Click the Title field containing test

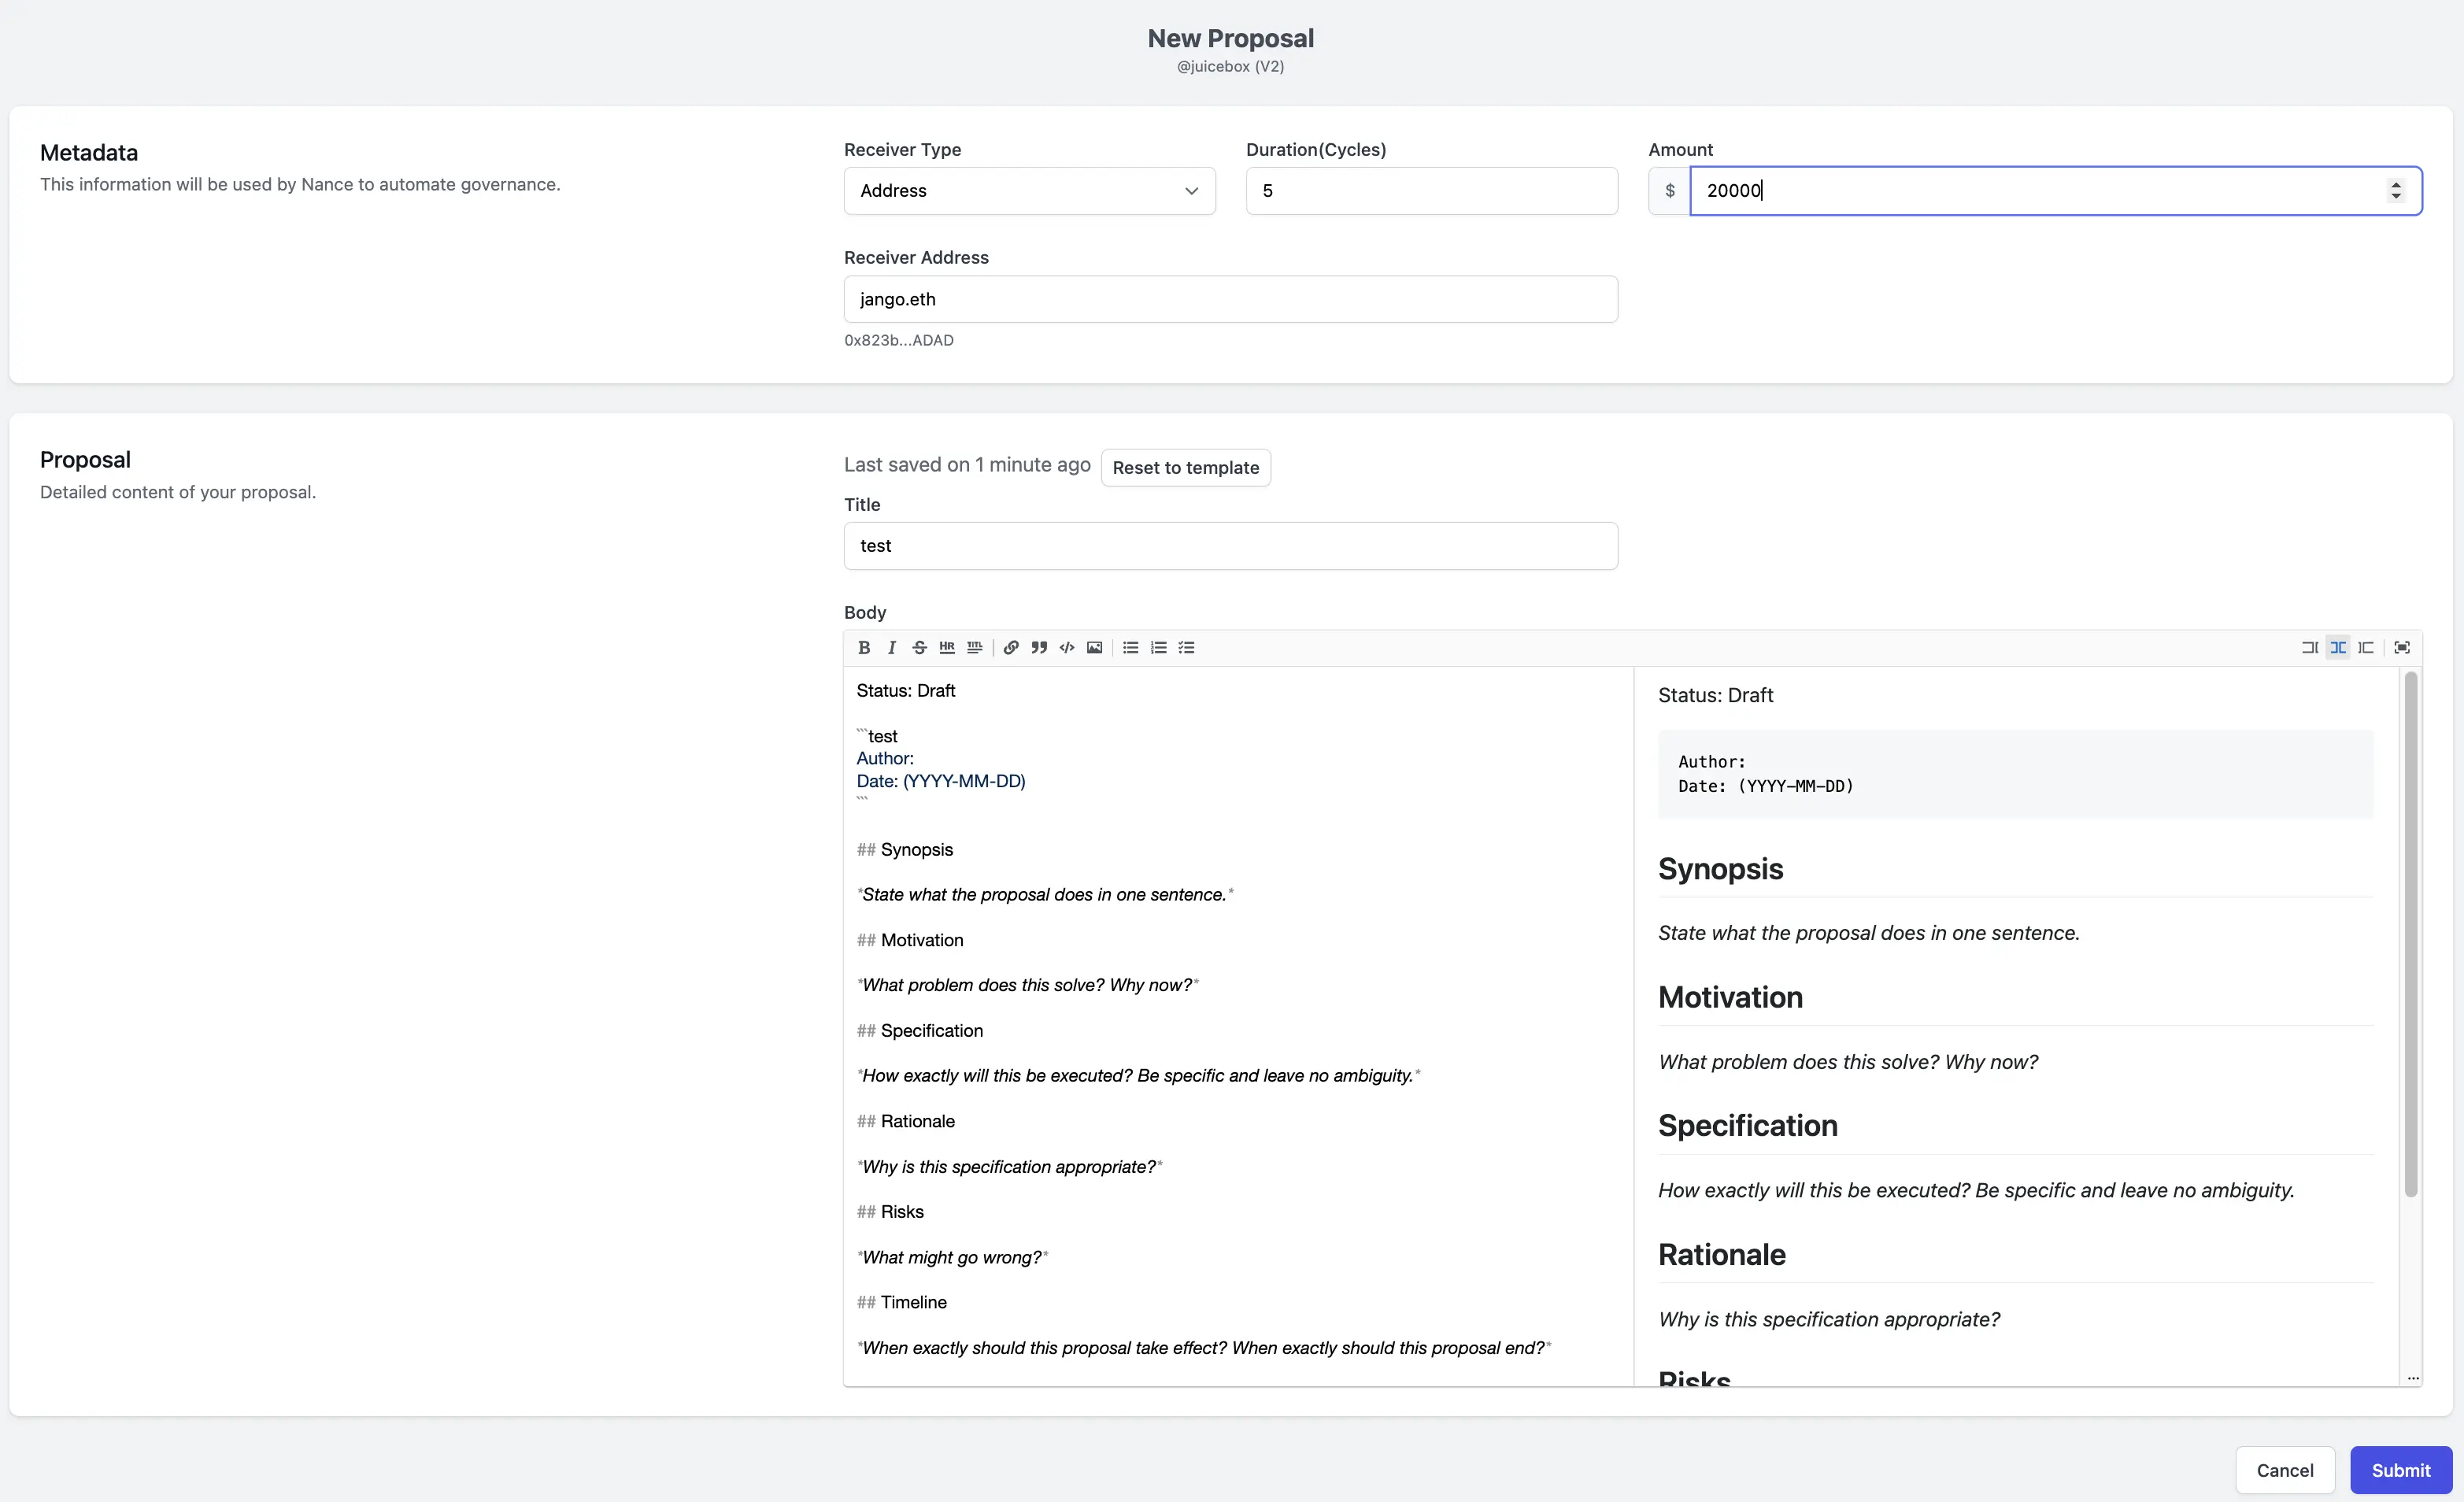(x=1229, y=545)
